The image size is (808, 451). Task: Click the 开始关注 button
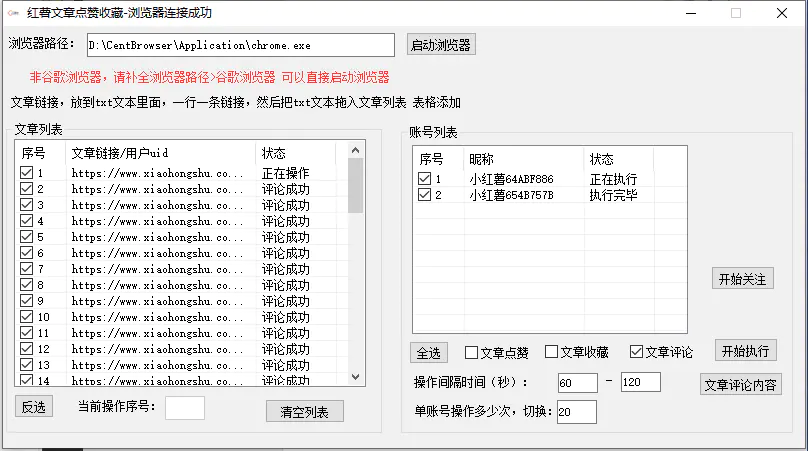point(742,279)
